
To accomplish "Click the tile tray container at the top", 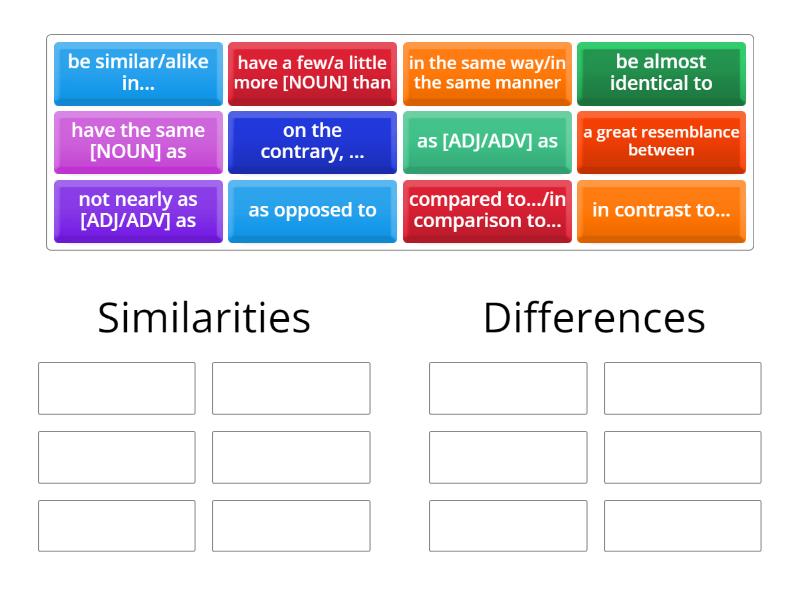I will tap(399, 142).
